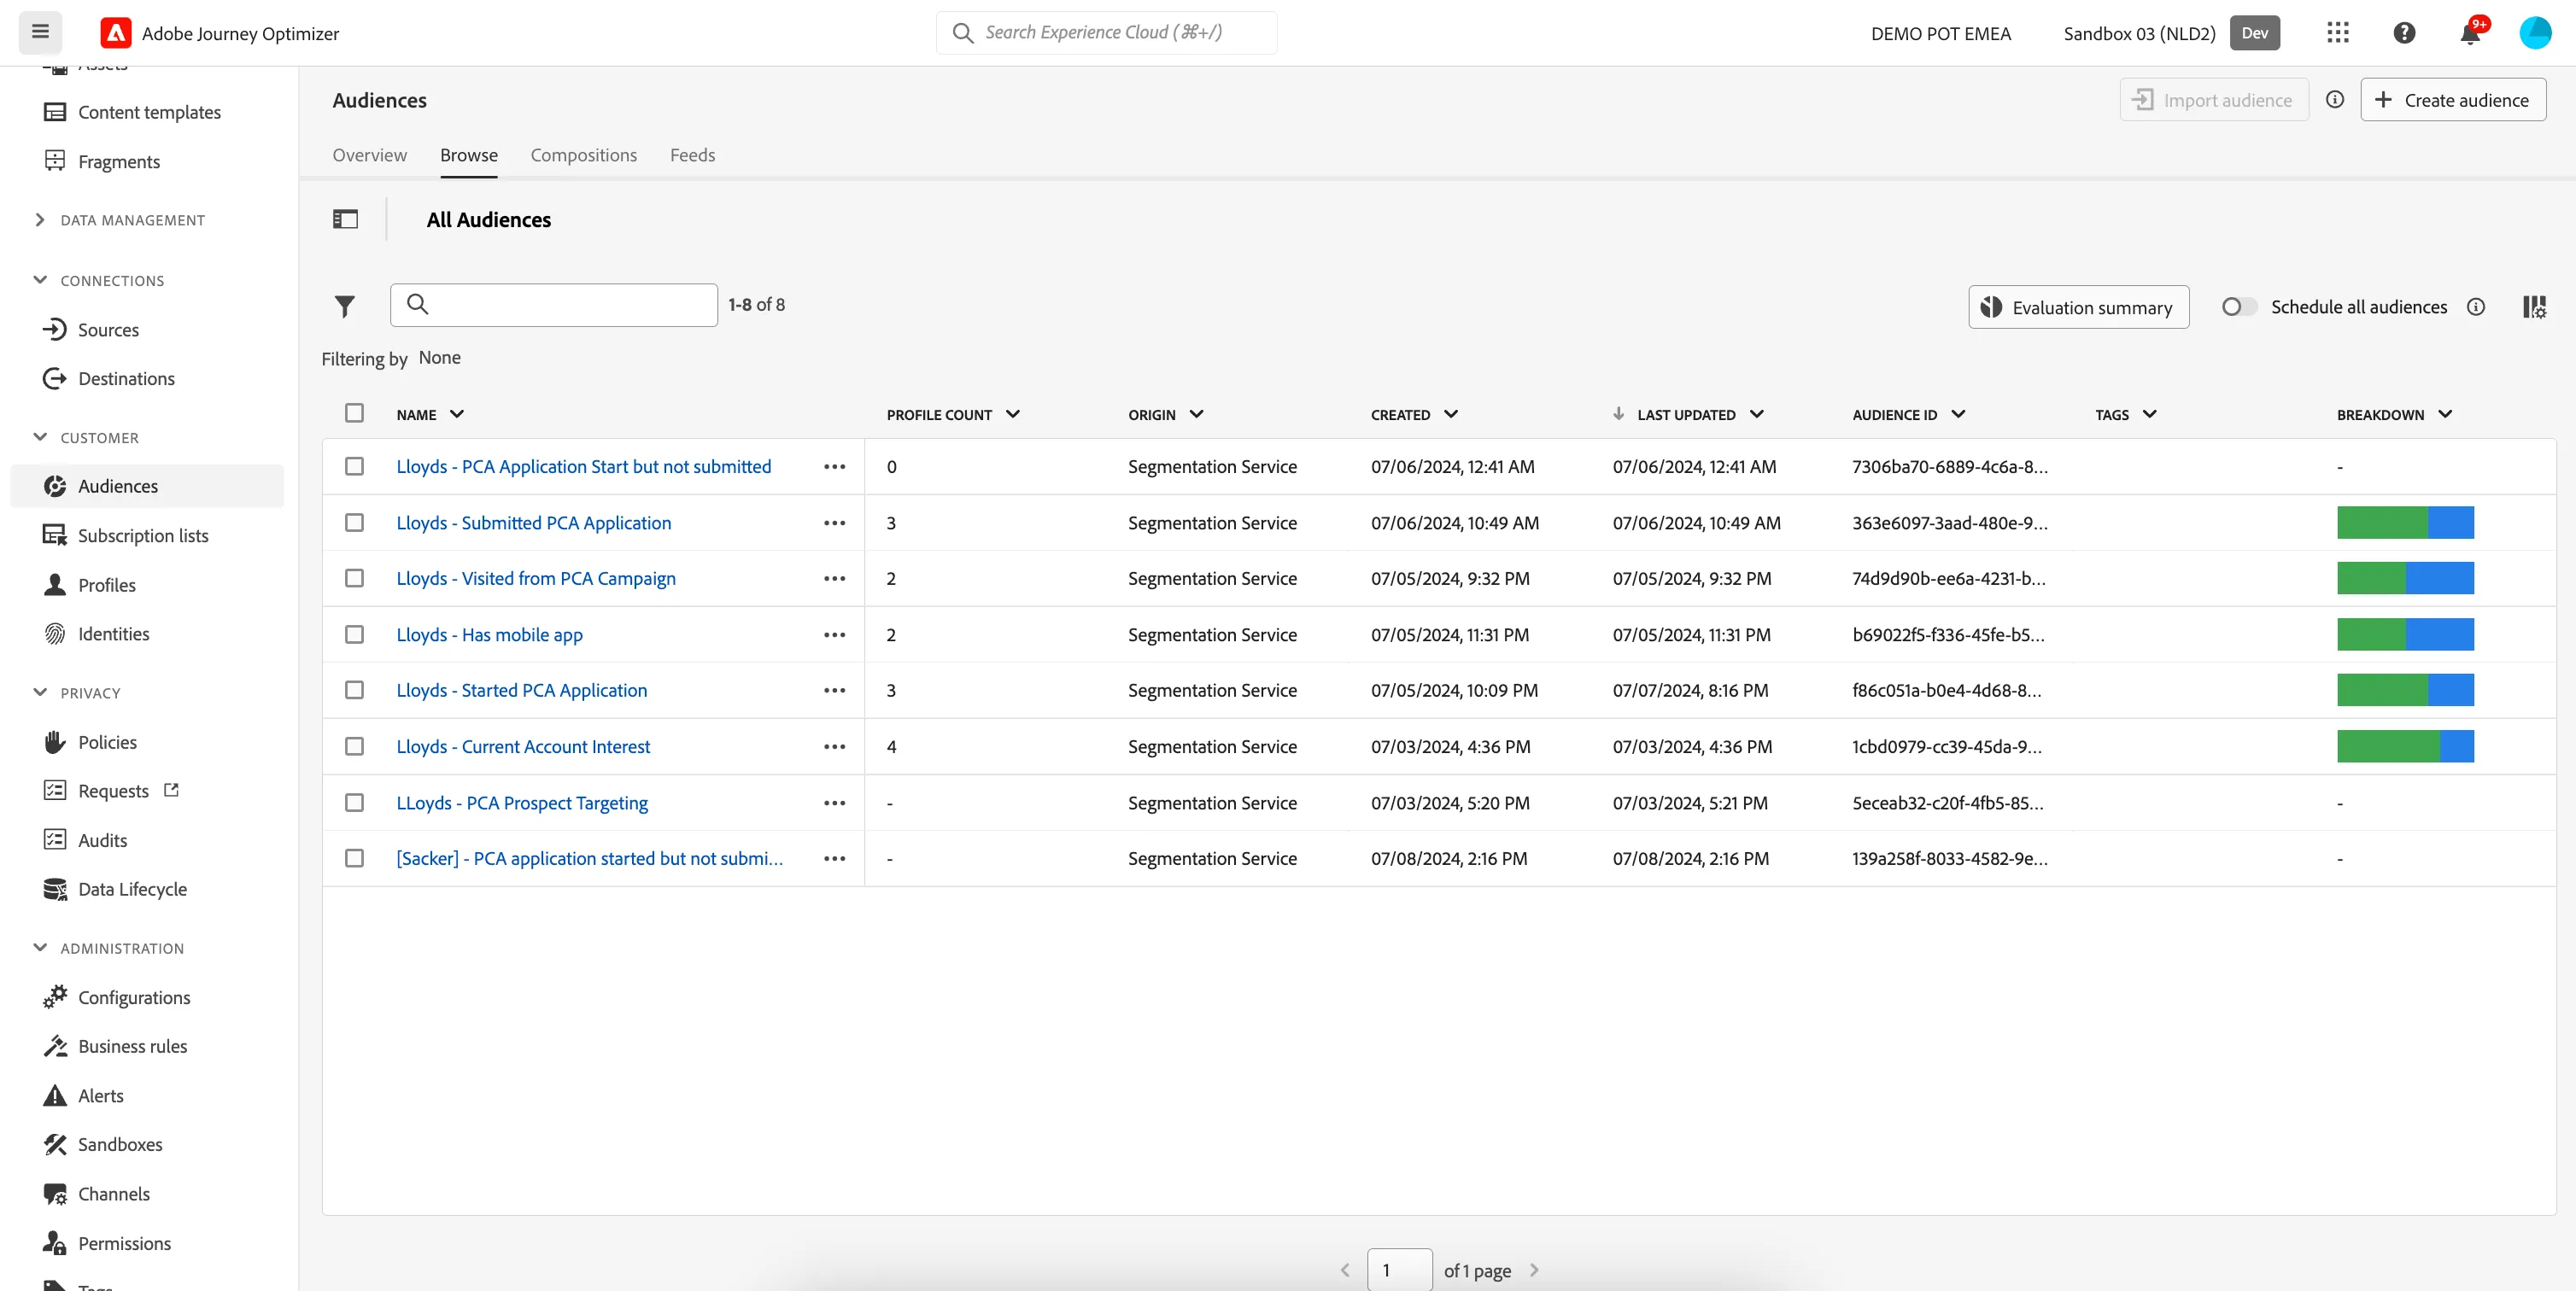Viewport: 2576px width, 1291px height.
Task: Open column customization settings icon
Action: [2534, 307]
